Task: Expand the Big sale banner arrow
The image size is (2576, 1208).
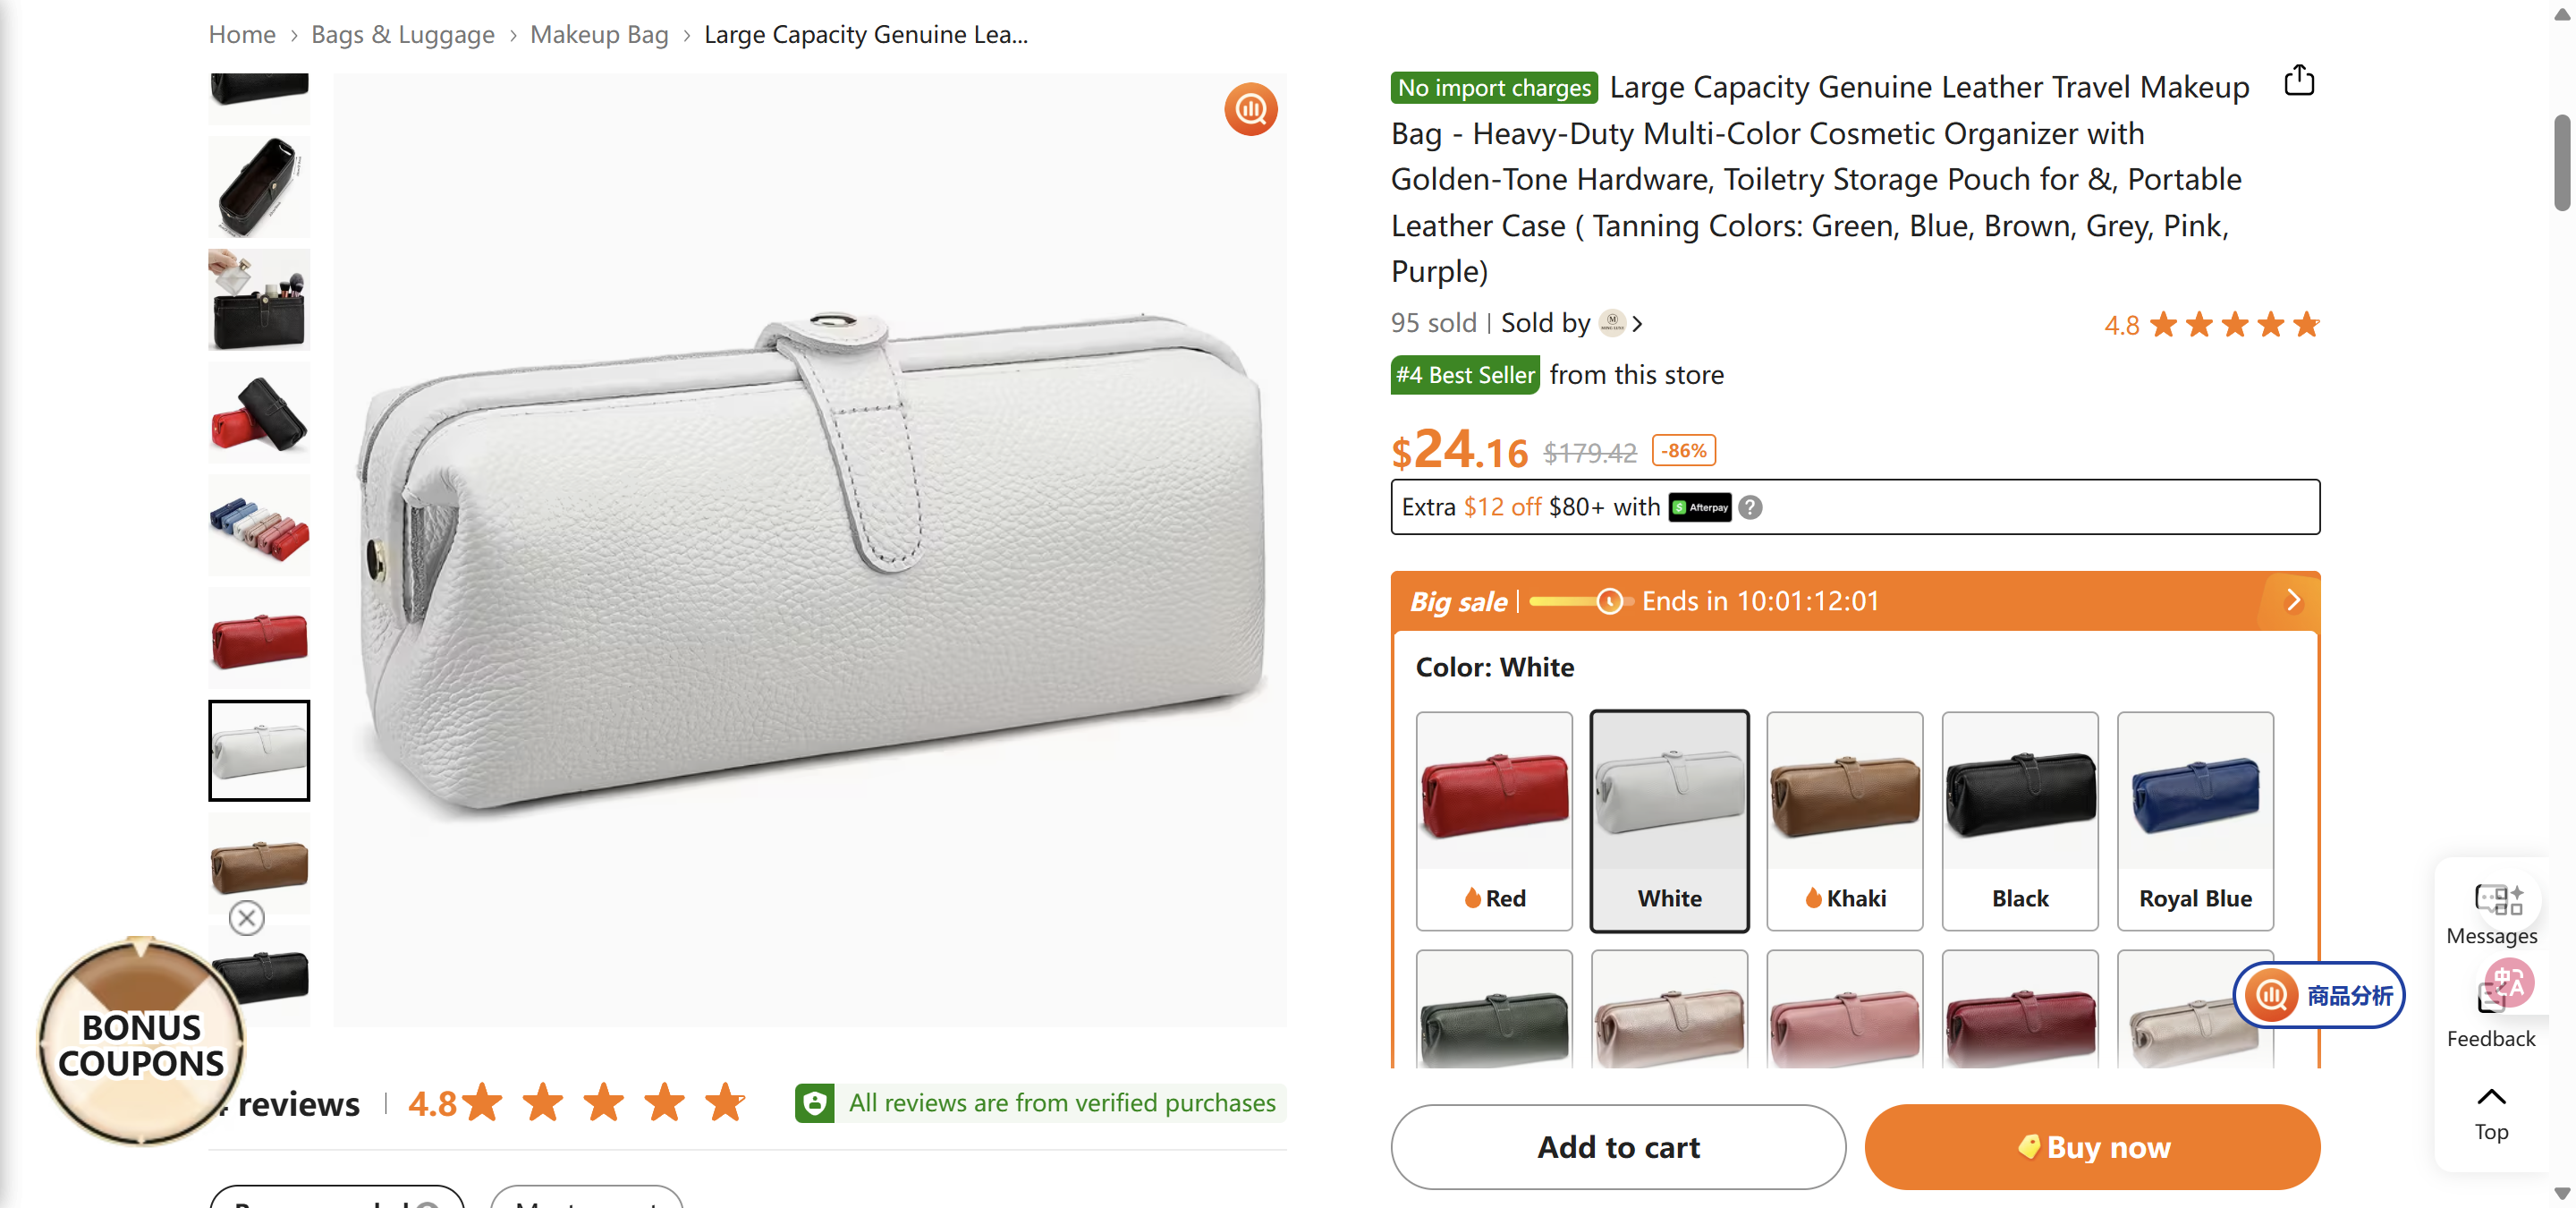Action: click(x=2294, y=600)
